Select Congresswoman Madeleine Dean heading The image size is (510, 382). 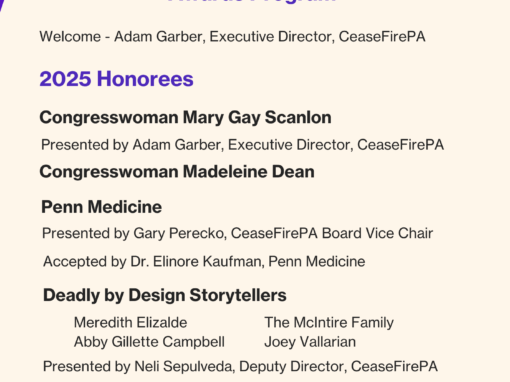click(x=177, y=172)
